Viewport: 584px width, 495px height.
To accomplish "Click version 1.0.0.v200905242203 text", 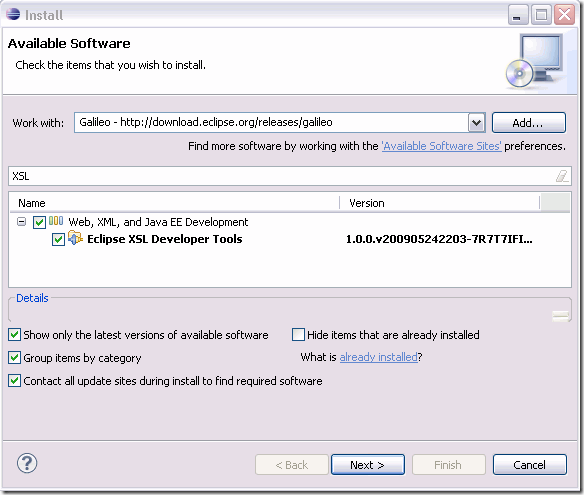I will (439, 239).
